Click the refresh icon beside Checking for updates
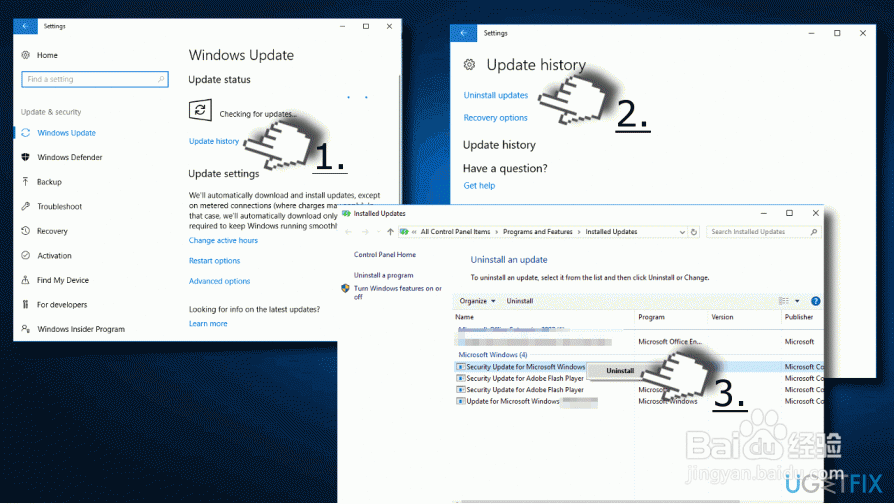The height and width of the screenshot is (504, 894). click(200, 110)
